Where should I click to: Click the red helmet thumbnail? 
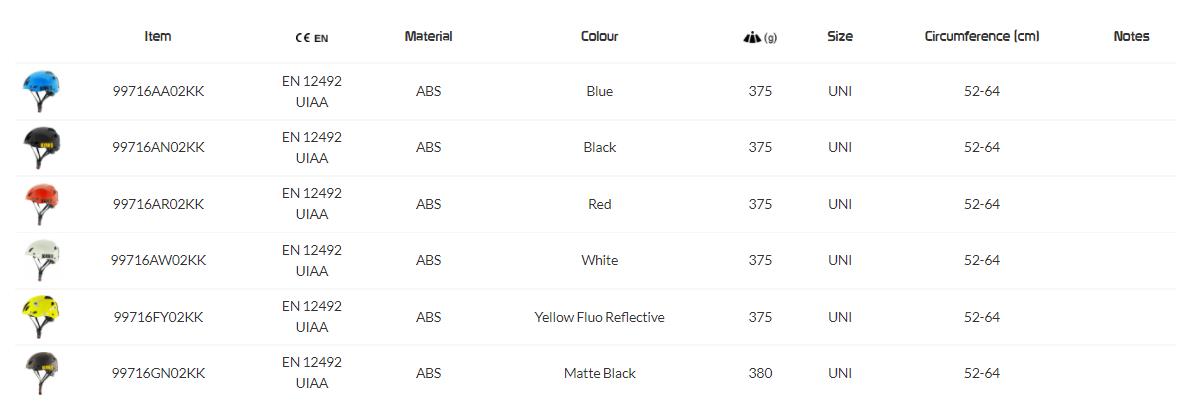tap(41, 204)
